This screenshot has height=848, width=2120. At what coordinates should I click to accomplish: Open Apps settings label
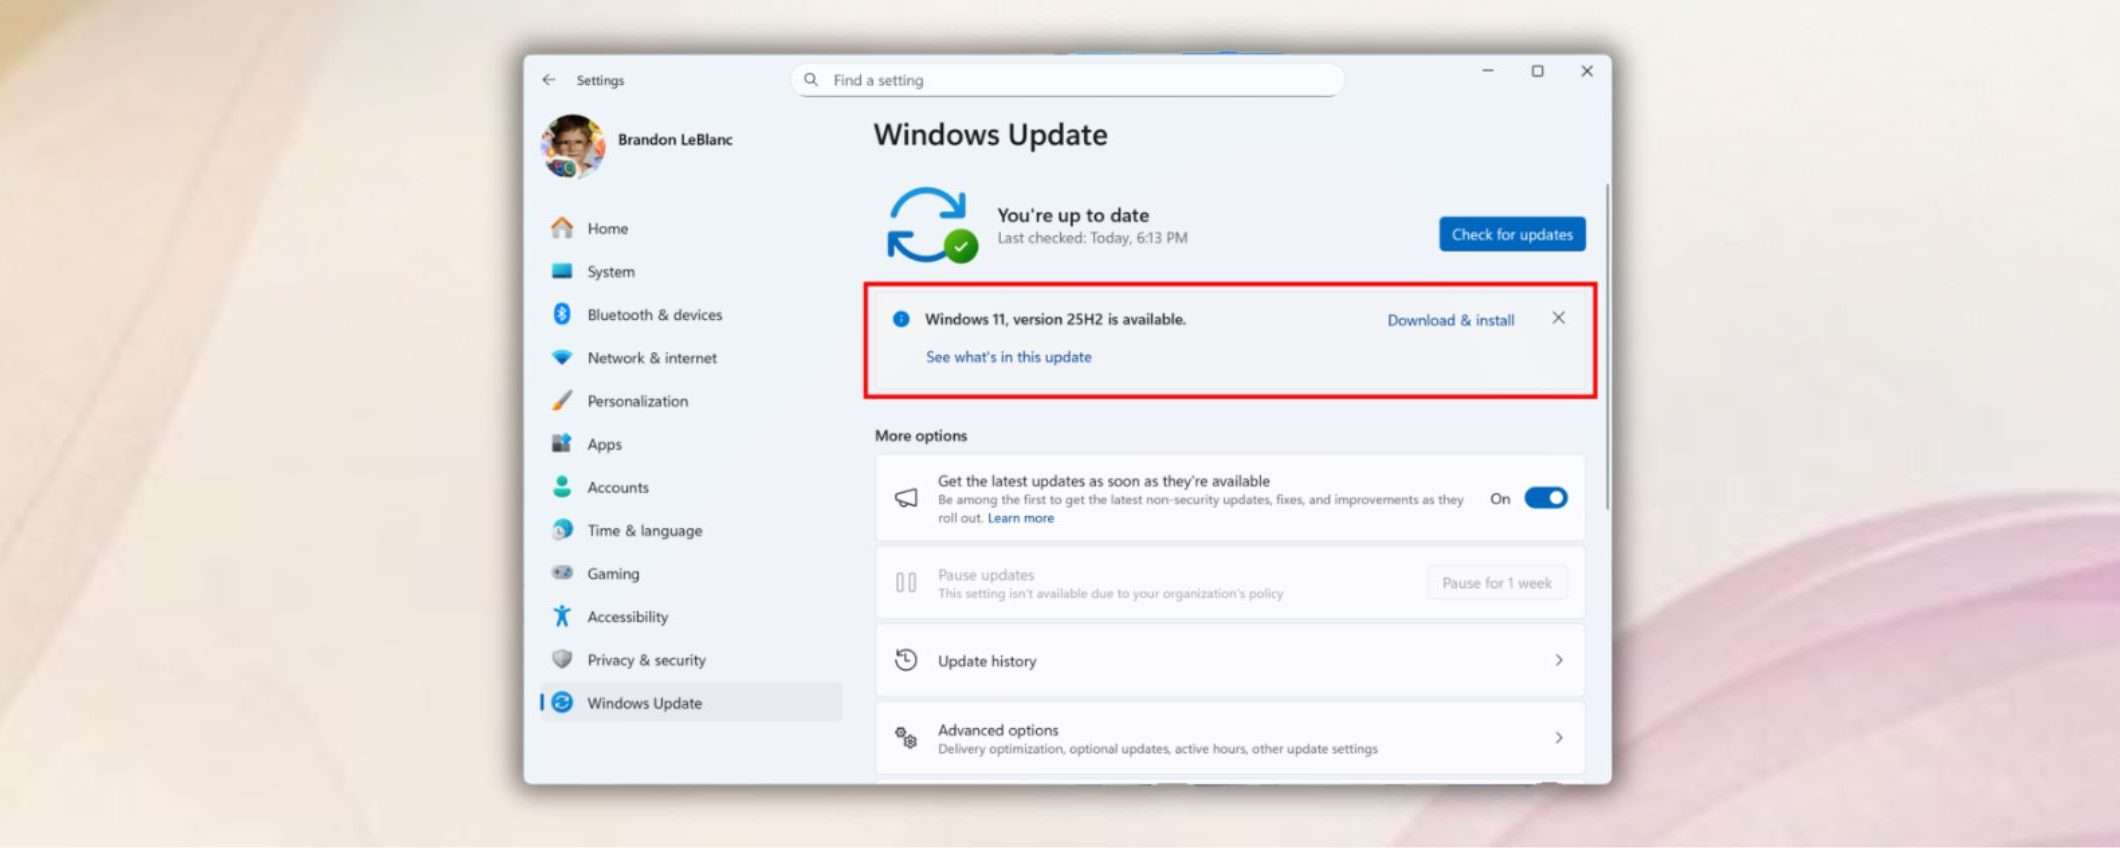(x=604, y=444)
